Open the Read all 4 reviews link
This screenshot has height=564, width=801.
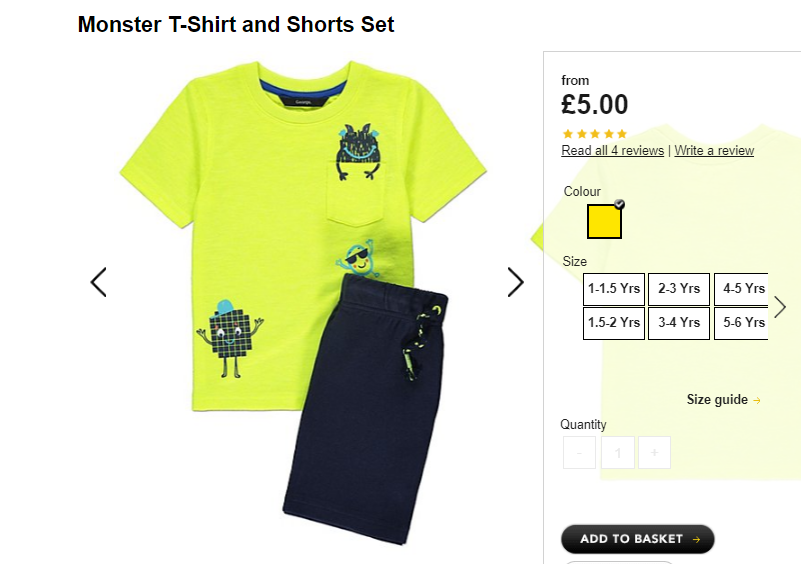point(612,151)
